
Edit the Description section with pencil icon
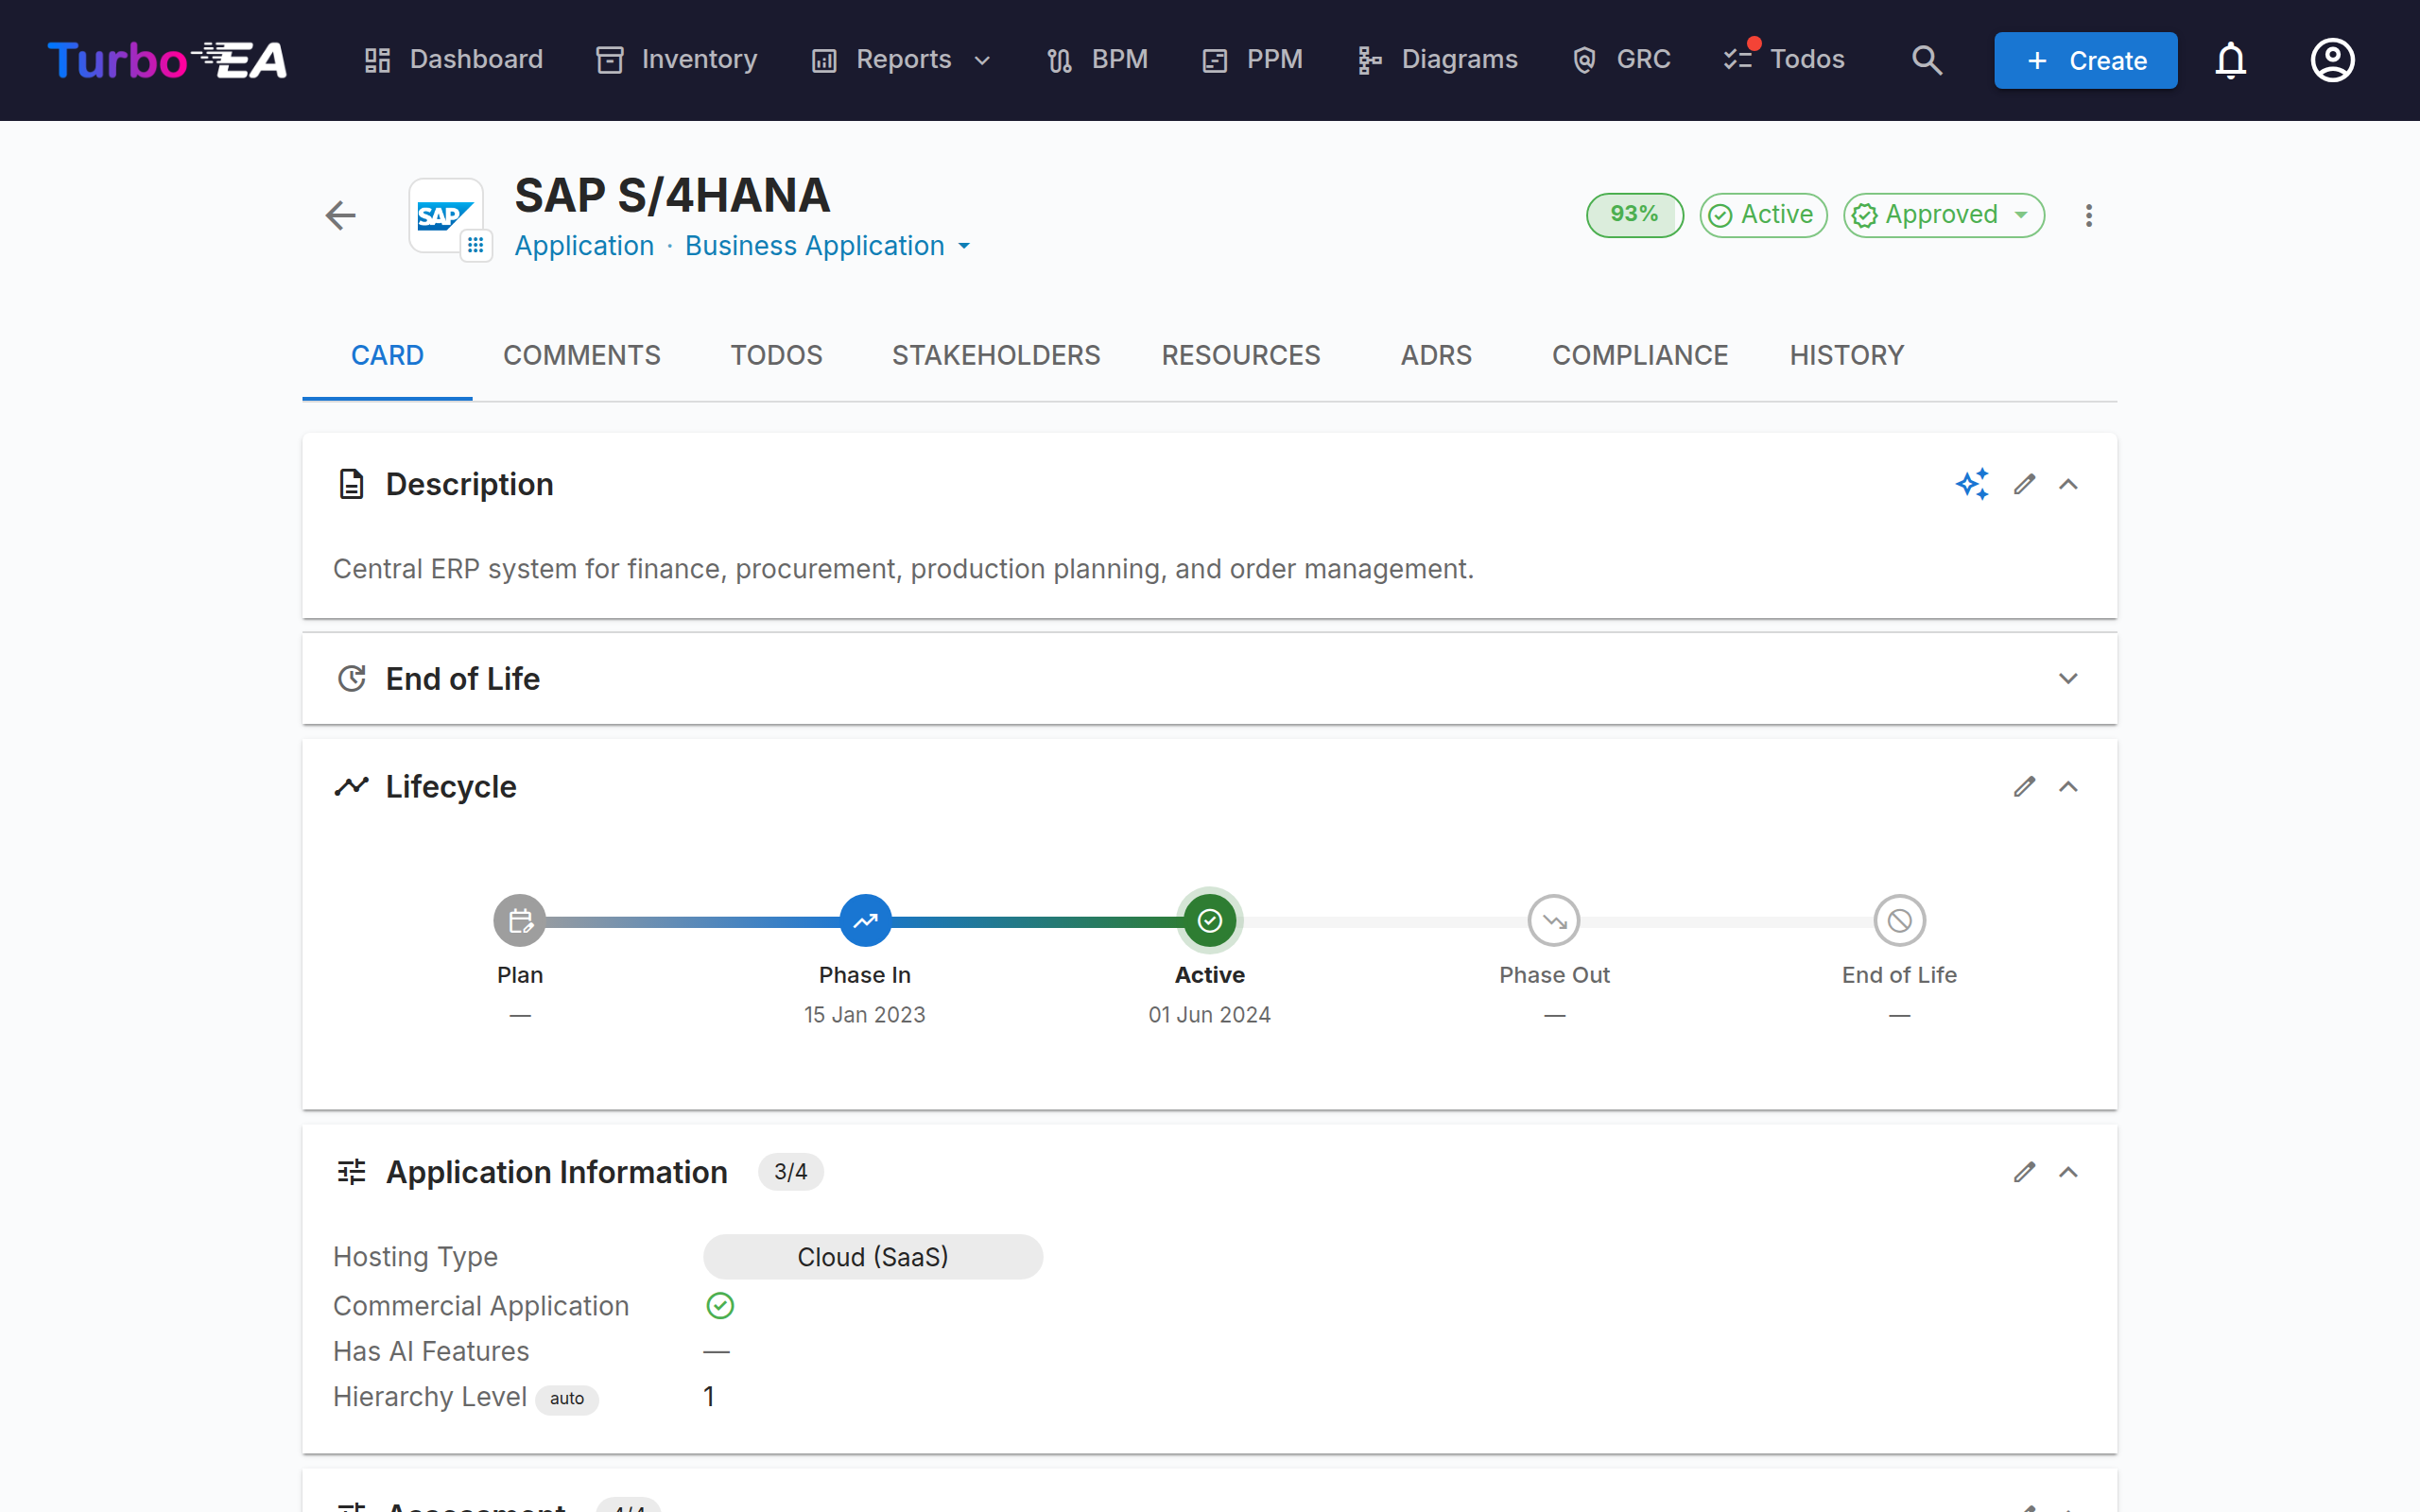coord(2025,484)
